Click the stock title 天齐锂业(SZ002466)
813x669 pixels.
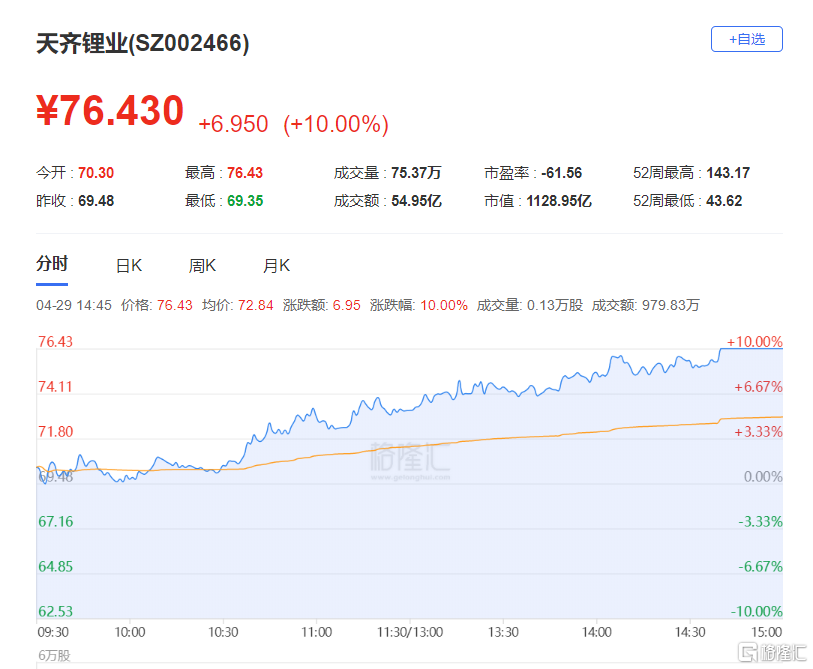click(143, 43)
